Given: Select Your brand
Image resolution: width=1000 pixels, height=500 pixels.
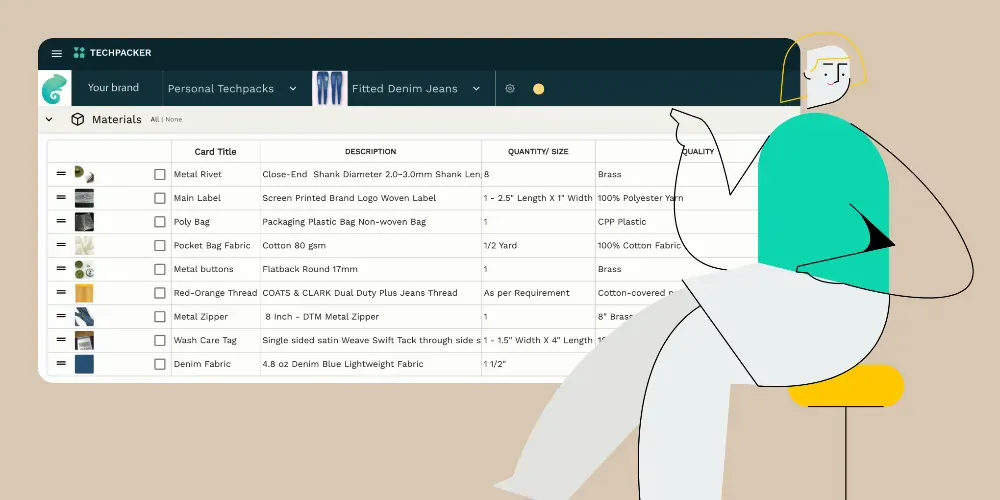Looking at the screenshot, I should coord(113,88).
